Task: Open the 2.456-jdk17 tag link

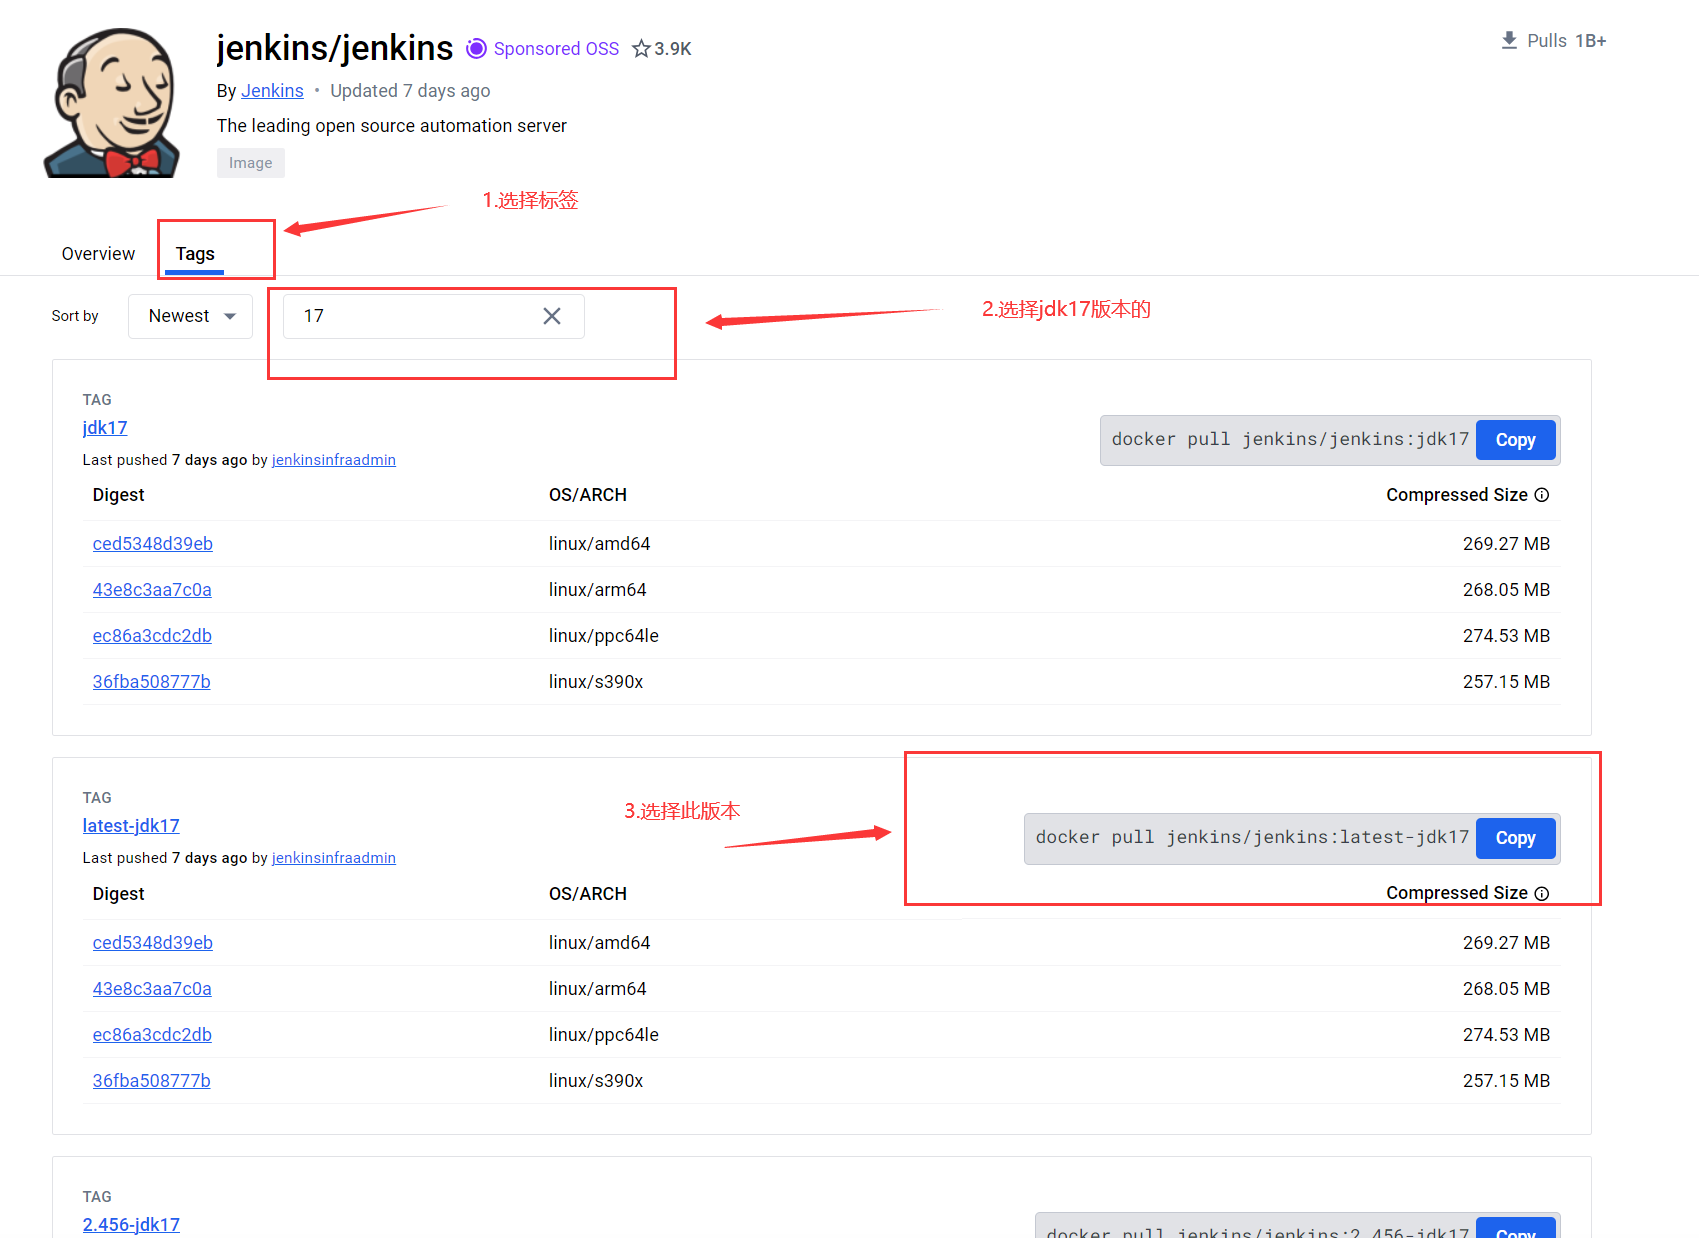Action: point(131,1225)
